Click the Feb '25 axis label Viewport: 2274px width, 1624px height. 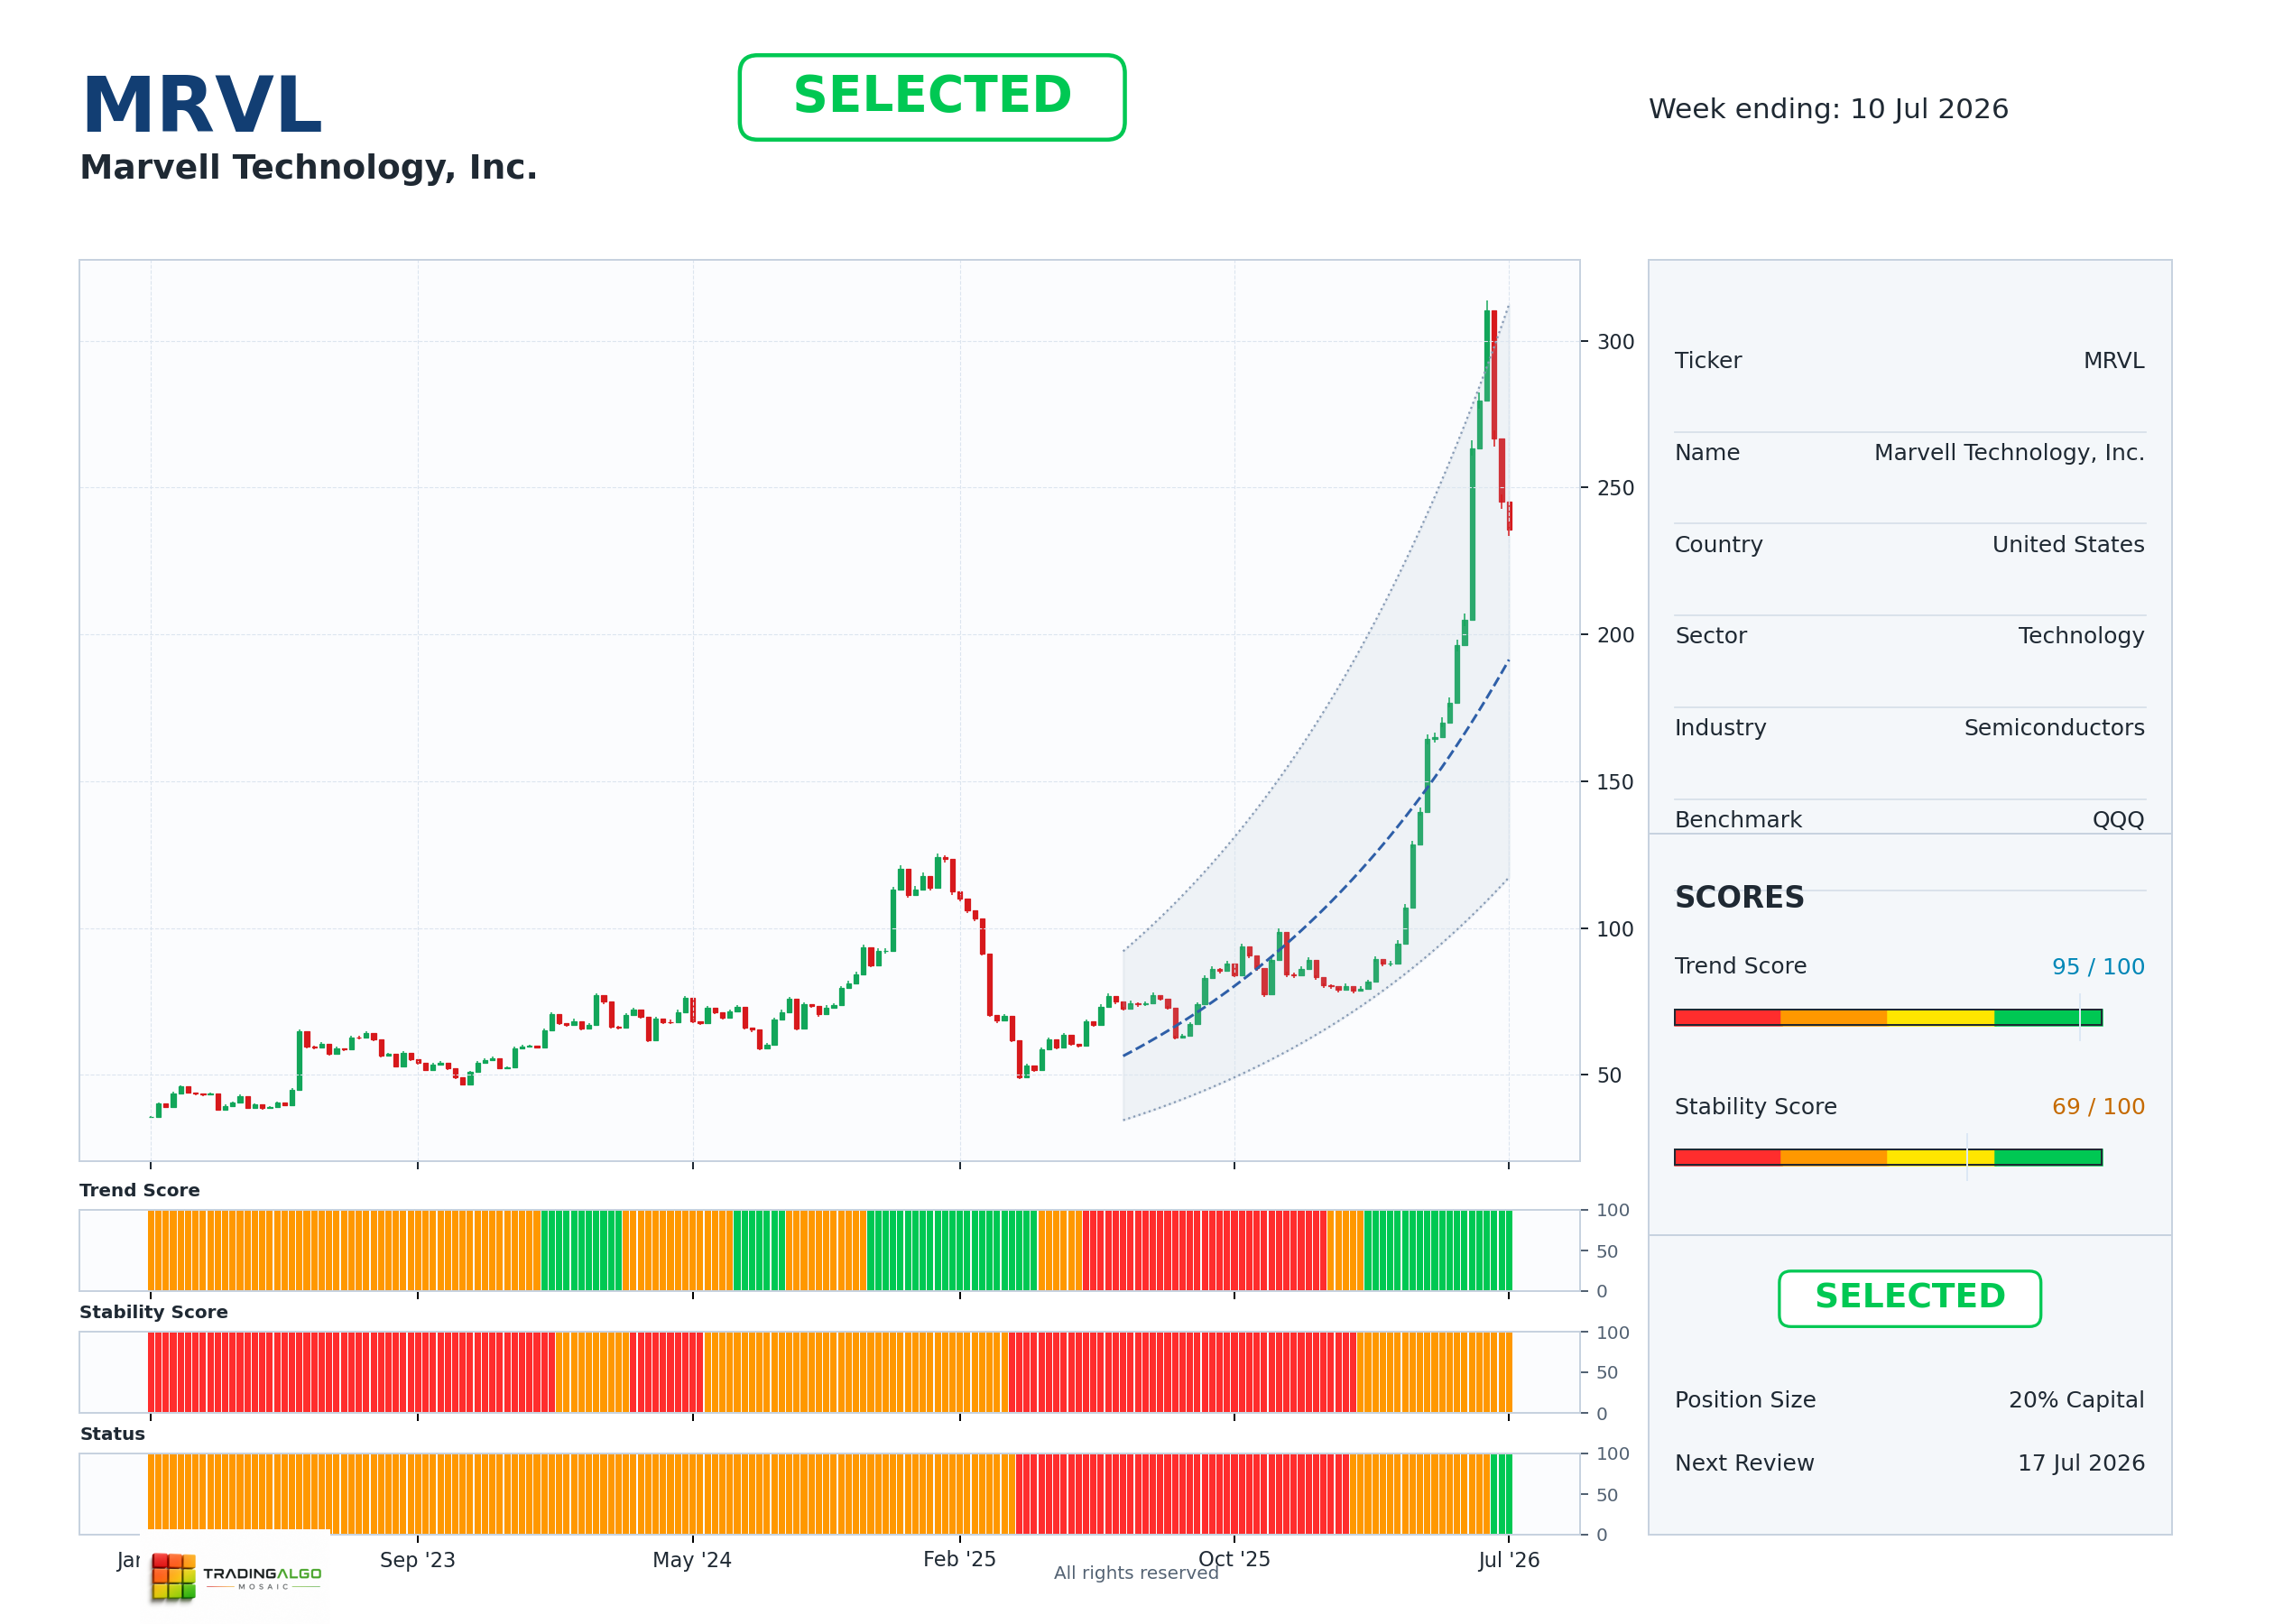pos(959,1560)
